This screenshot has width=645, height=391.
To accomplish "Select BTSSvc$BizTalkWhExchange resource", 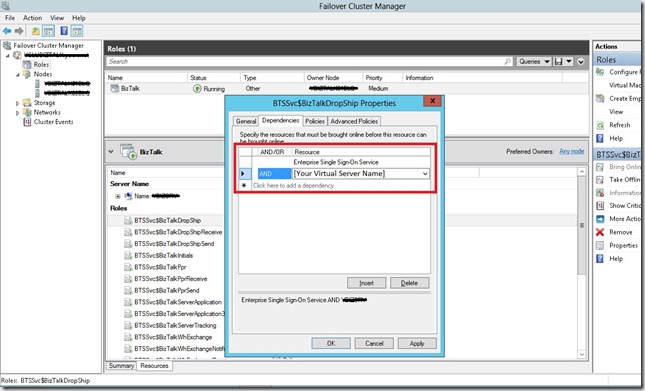I will (173, 337).
